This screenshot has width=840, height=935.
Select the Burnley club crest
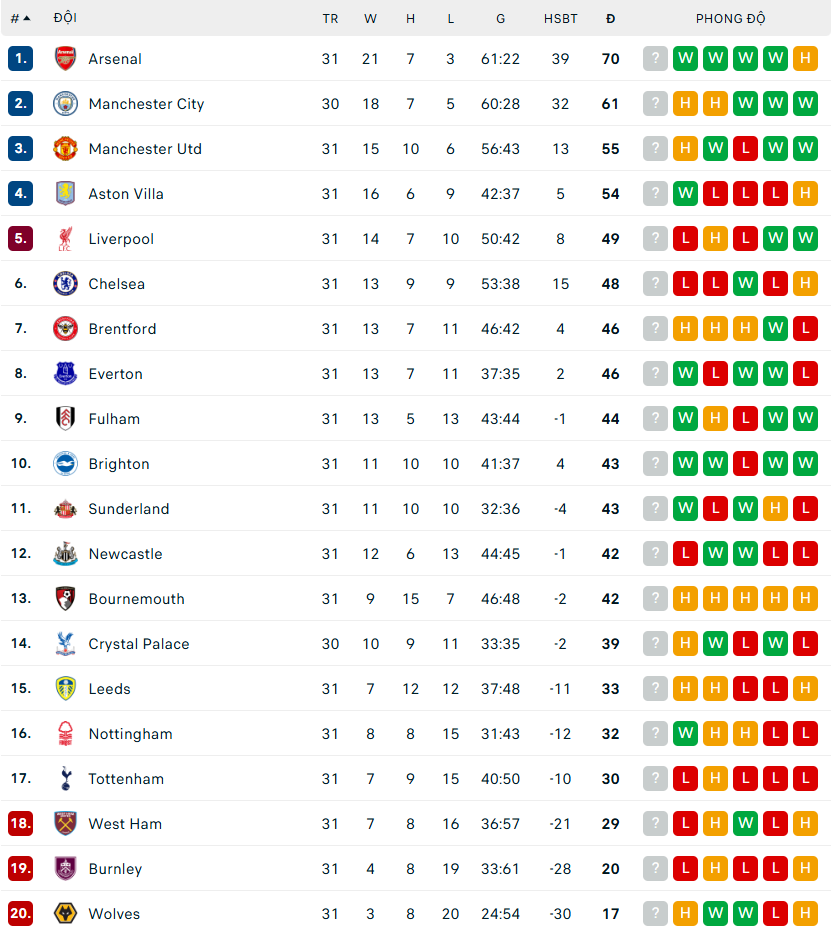tap(65, 868)
